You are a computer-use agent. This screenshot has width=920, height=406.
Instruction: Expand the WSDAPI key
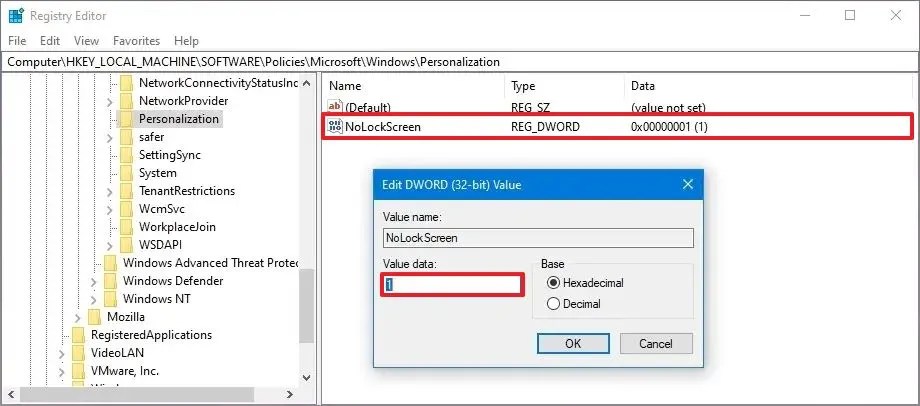(110, 245)
